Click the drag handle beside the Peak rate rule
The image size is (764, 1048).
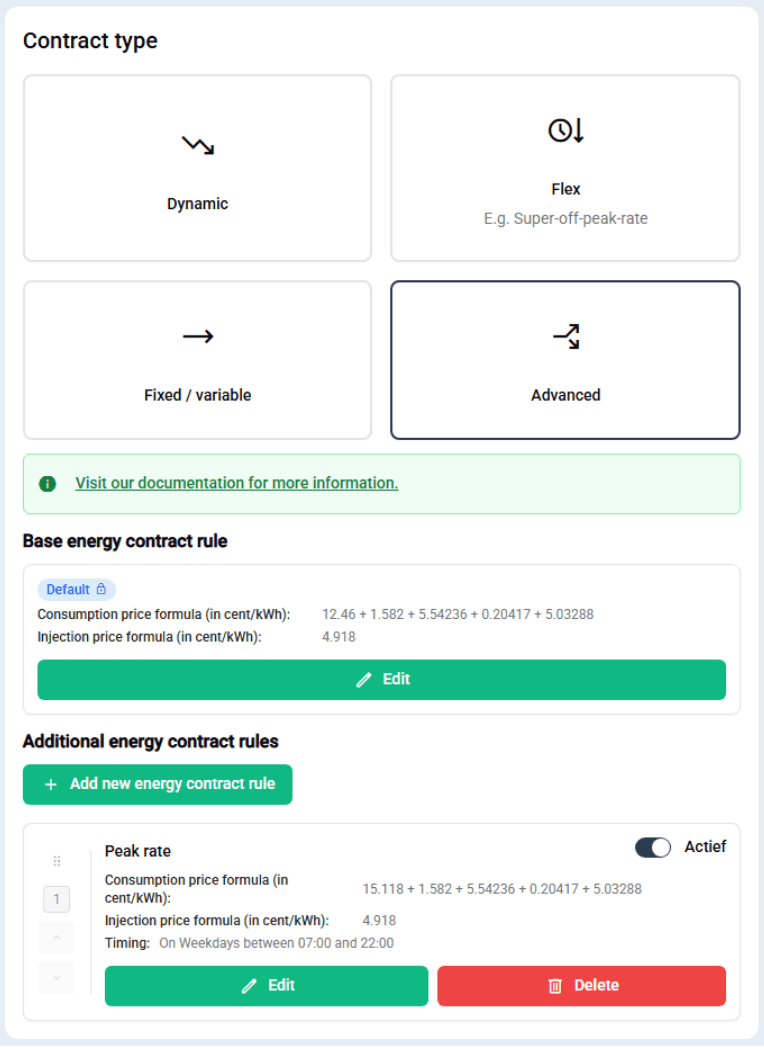point(57,860)
